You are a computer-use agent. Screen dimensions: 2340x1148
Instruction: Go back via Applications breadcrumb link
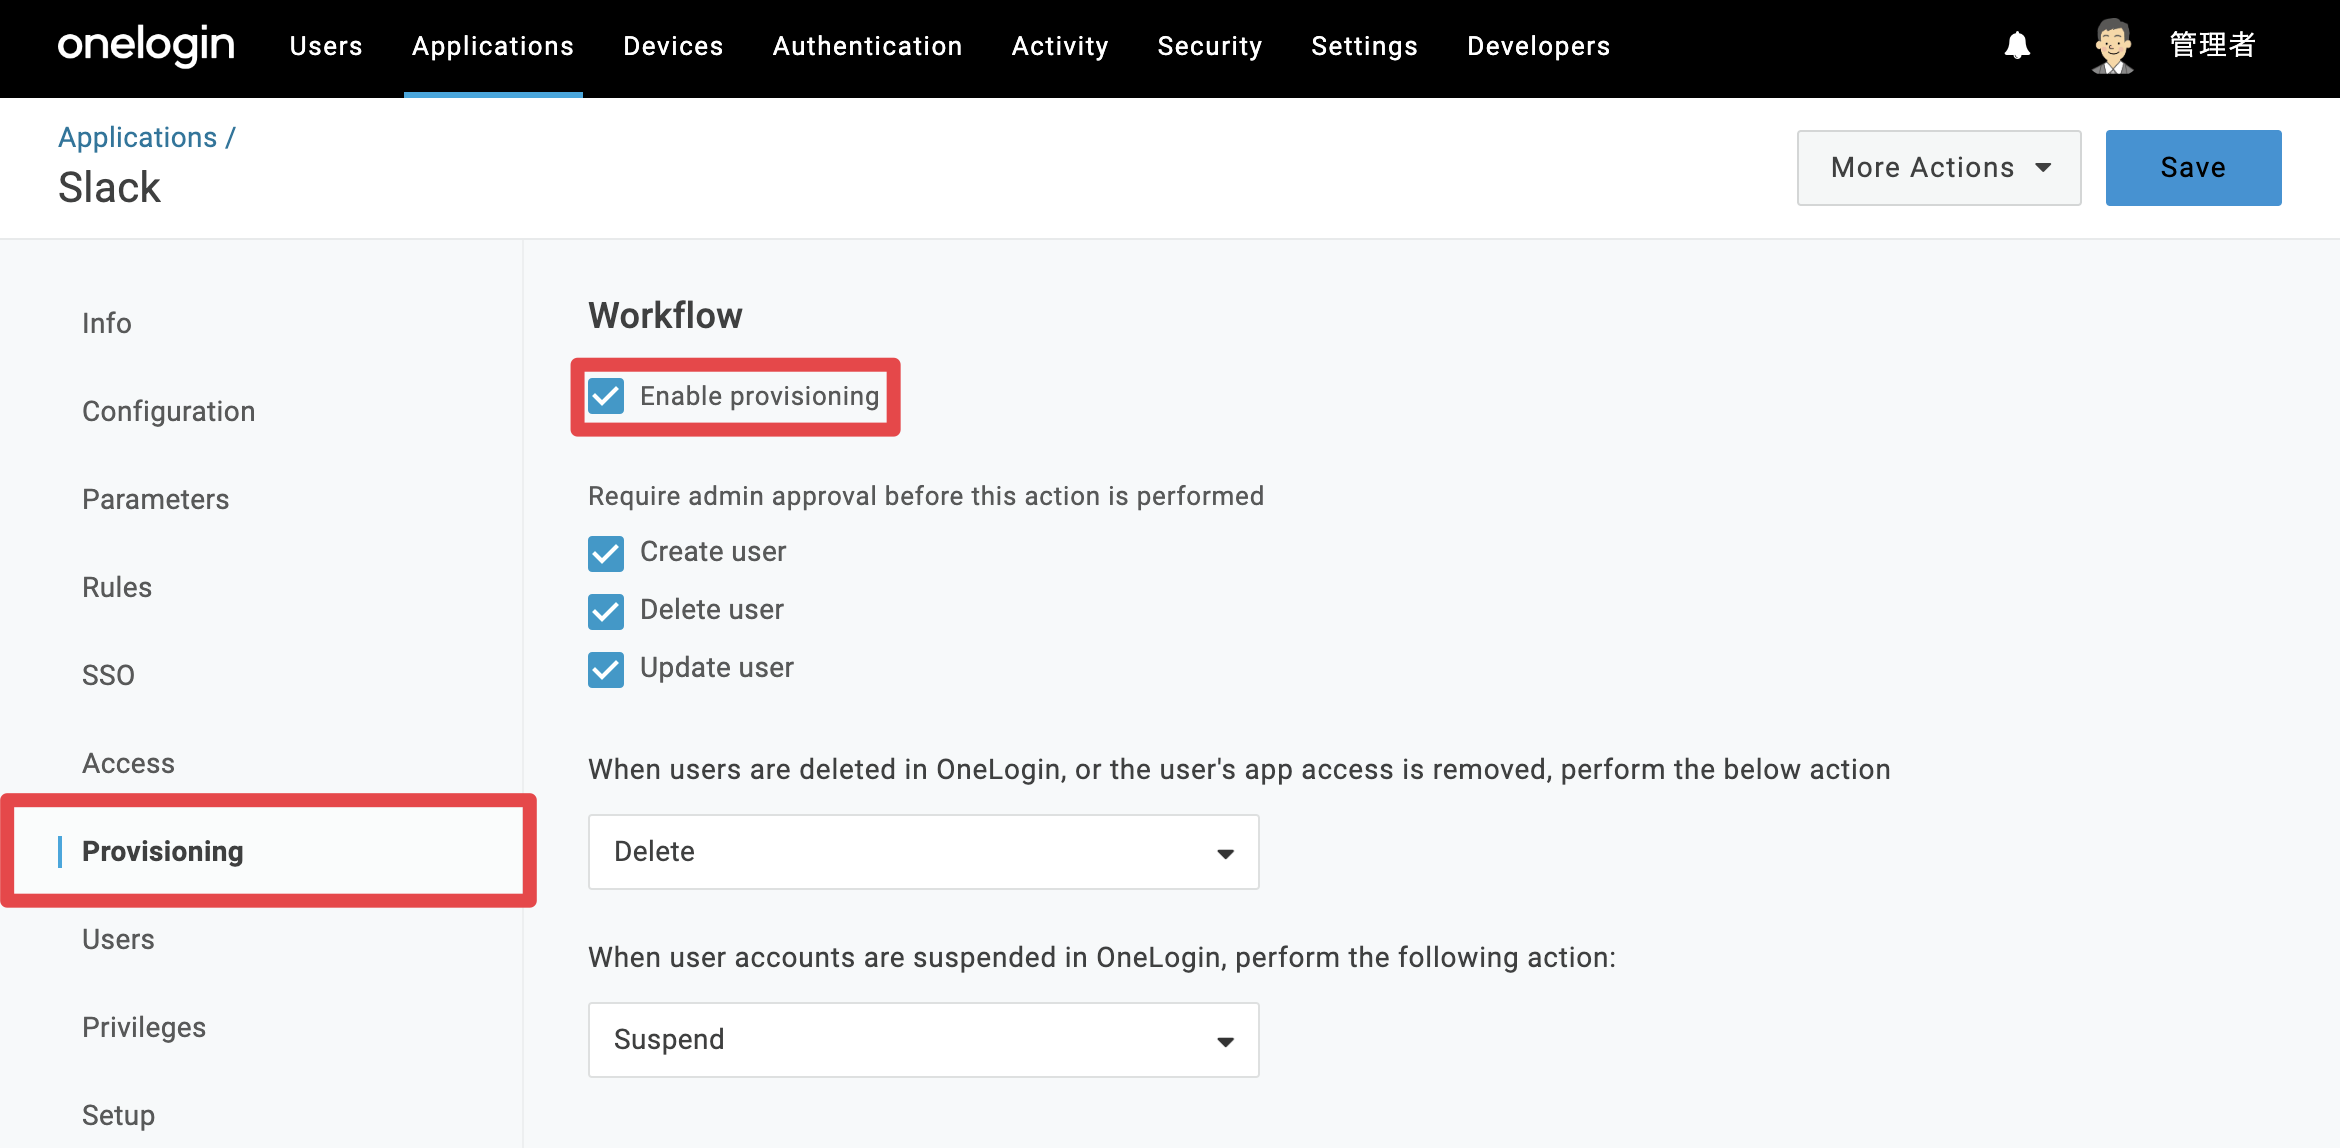[x=137, y=137]
